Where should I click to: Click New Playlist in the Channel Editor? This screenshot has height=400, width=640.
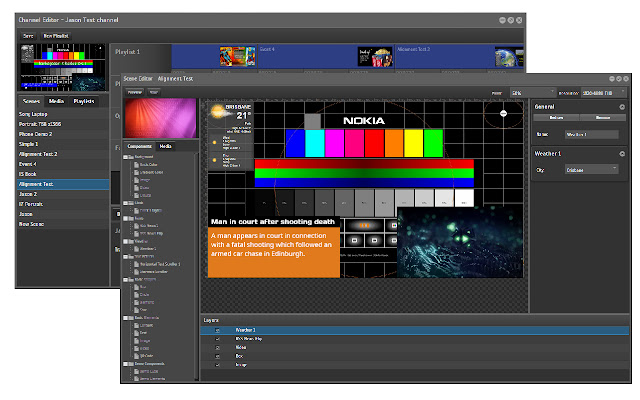point(56,36)
